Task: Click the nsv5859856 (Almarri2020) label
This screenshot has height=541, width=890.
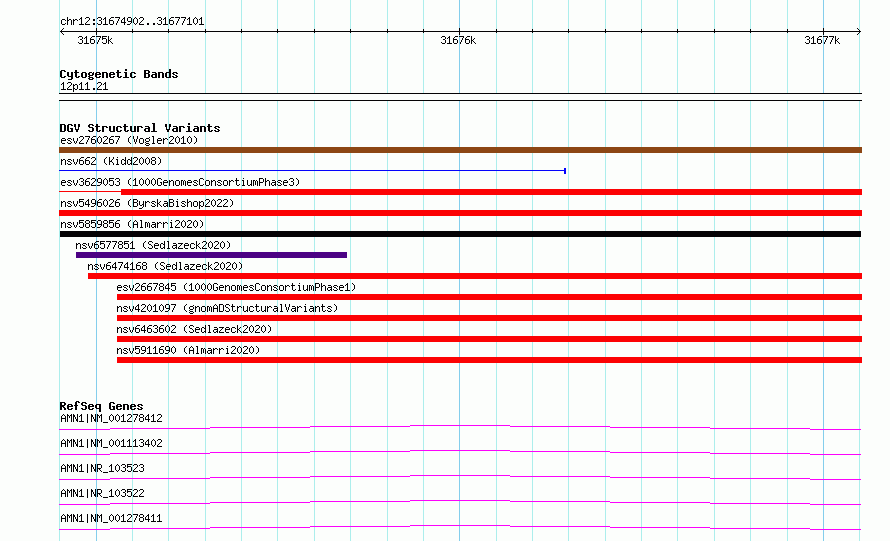Action: [x=132, y=224]
